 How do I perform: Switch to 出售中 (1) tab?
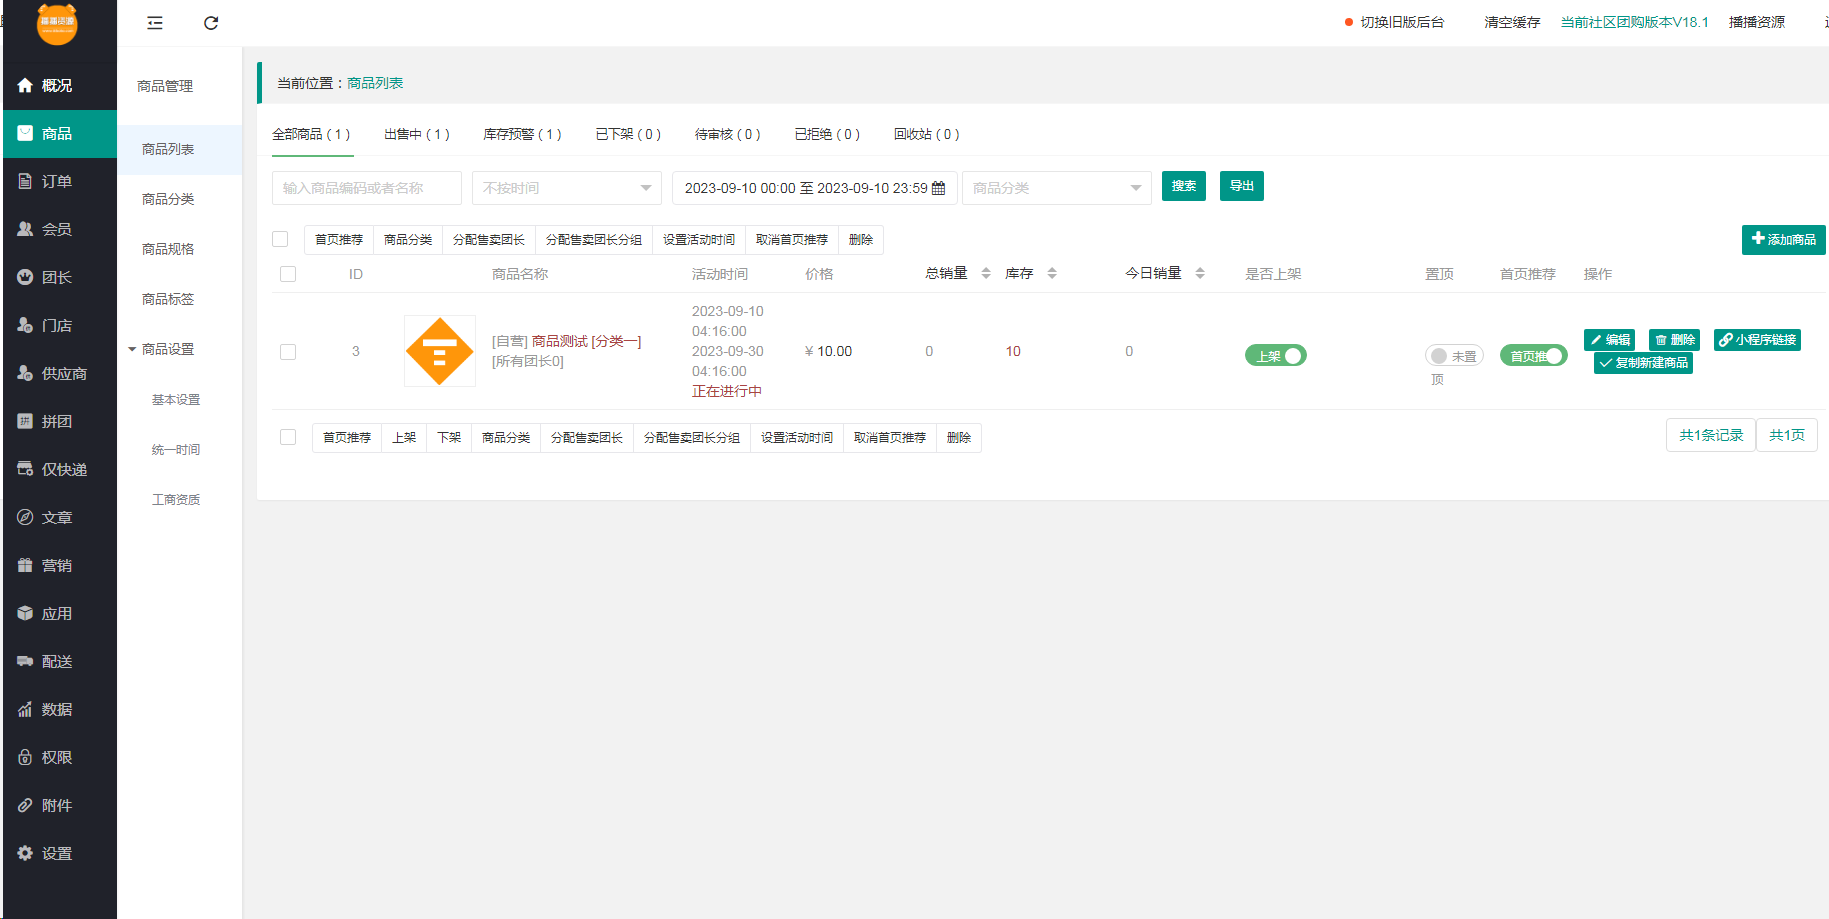[x=417, y=134]
